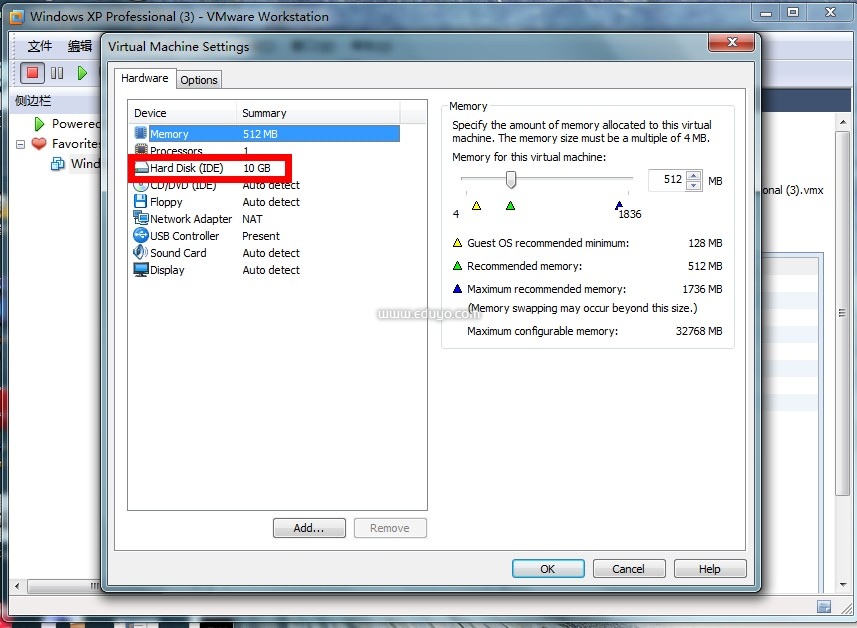Cancel the Virtual Machine Settings dialog

(628, 568)
